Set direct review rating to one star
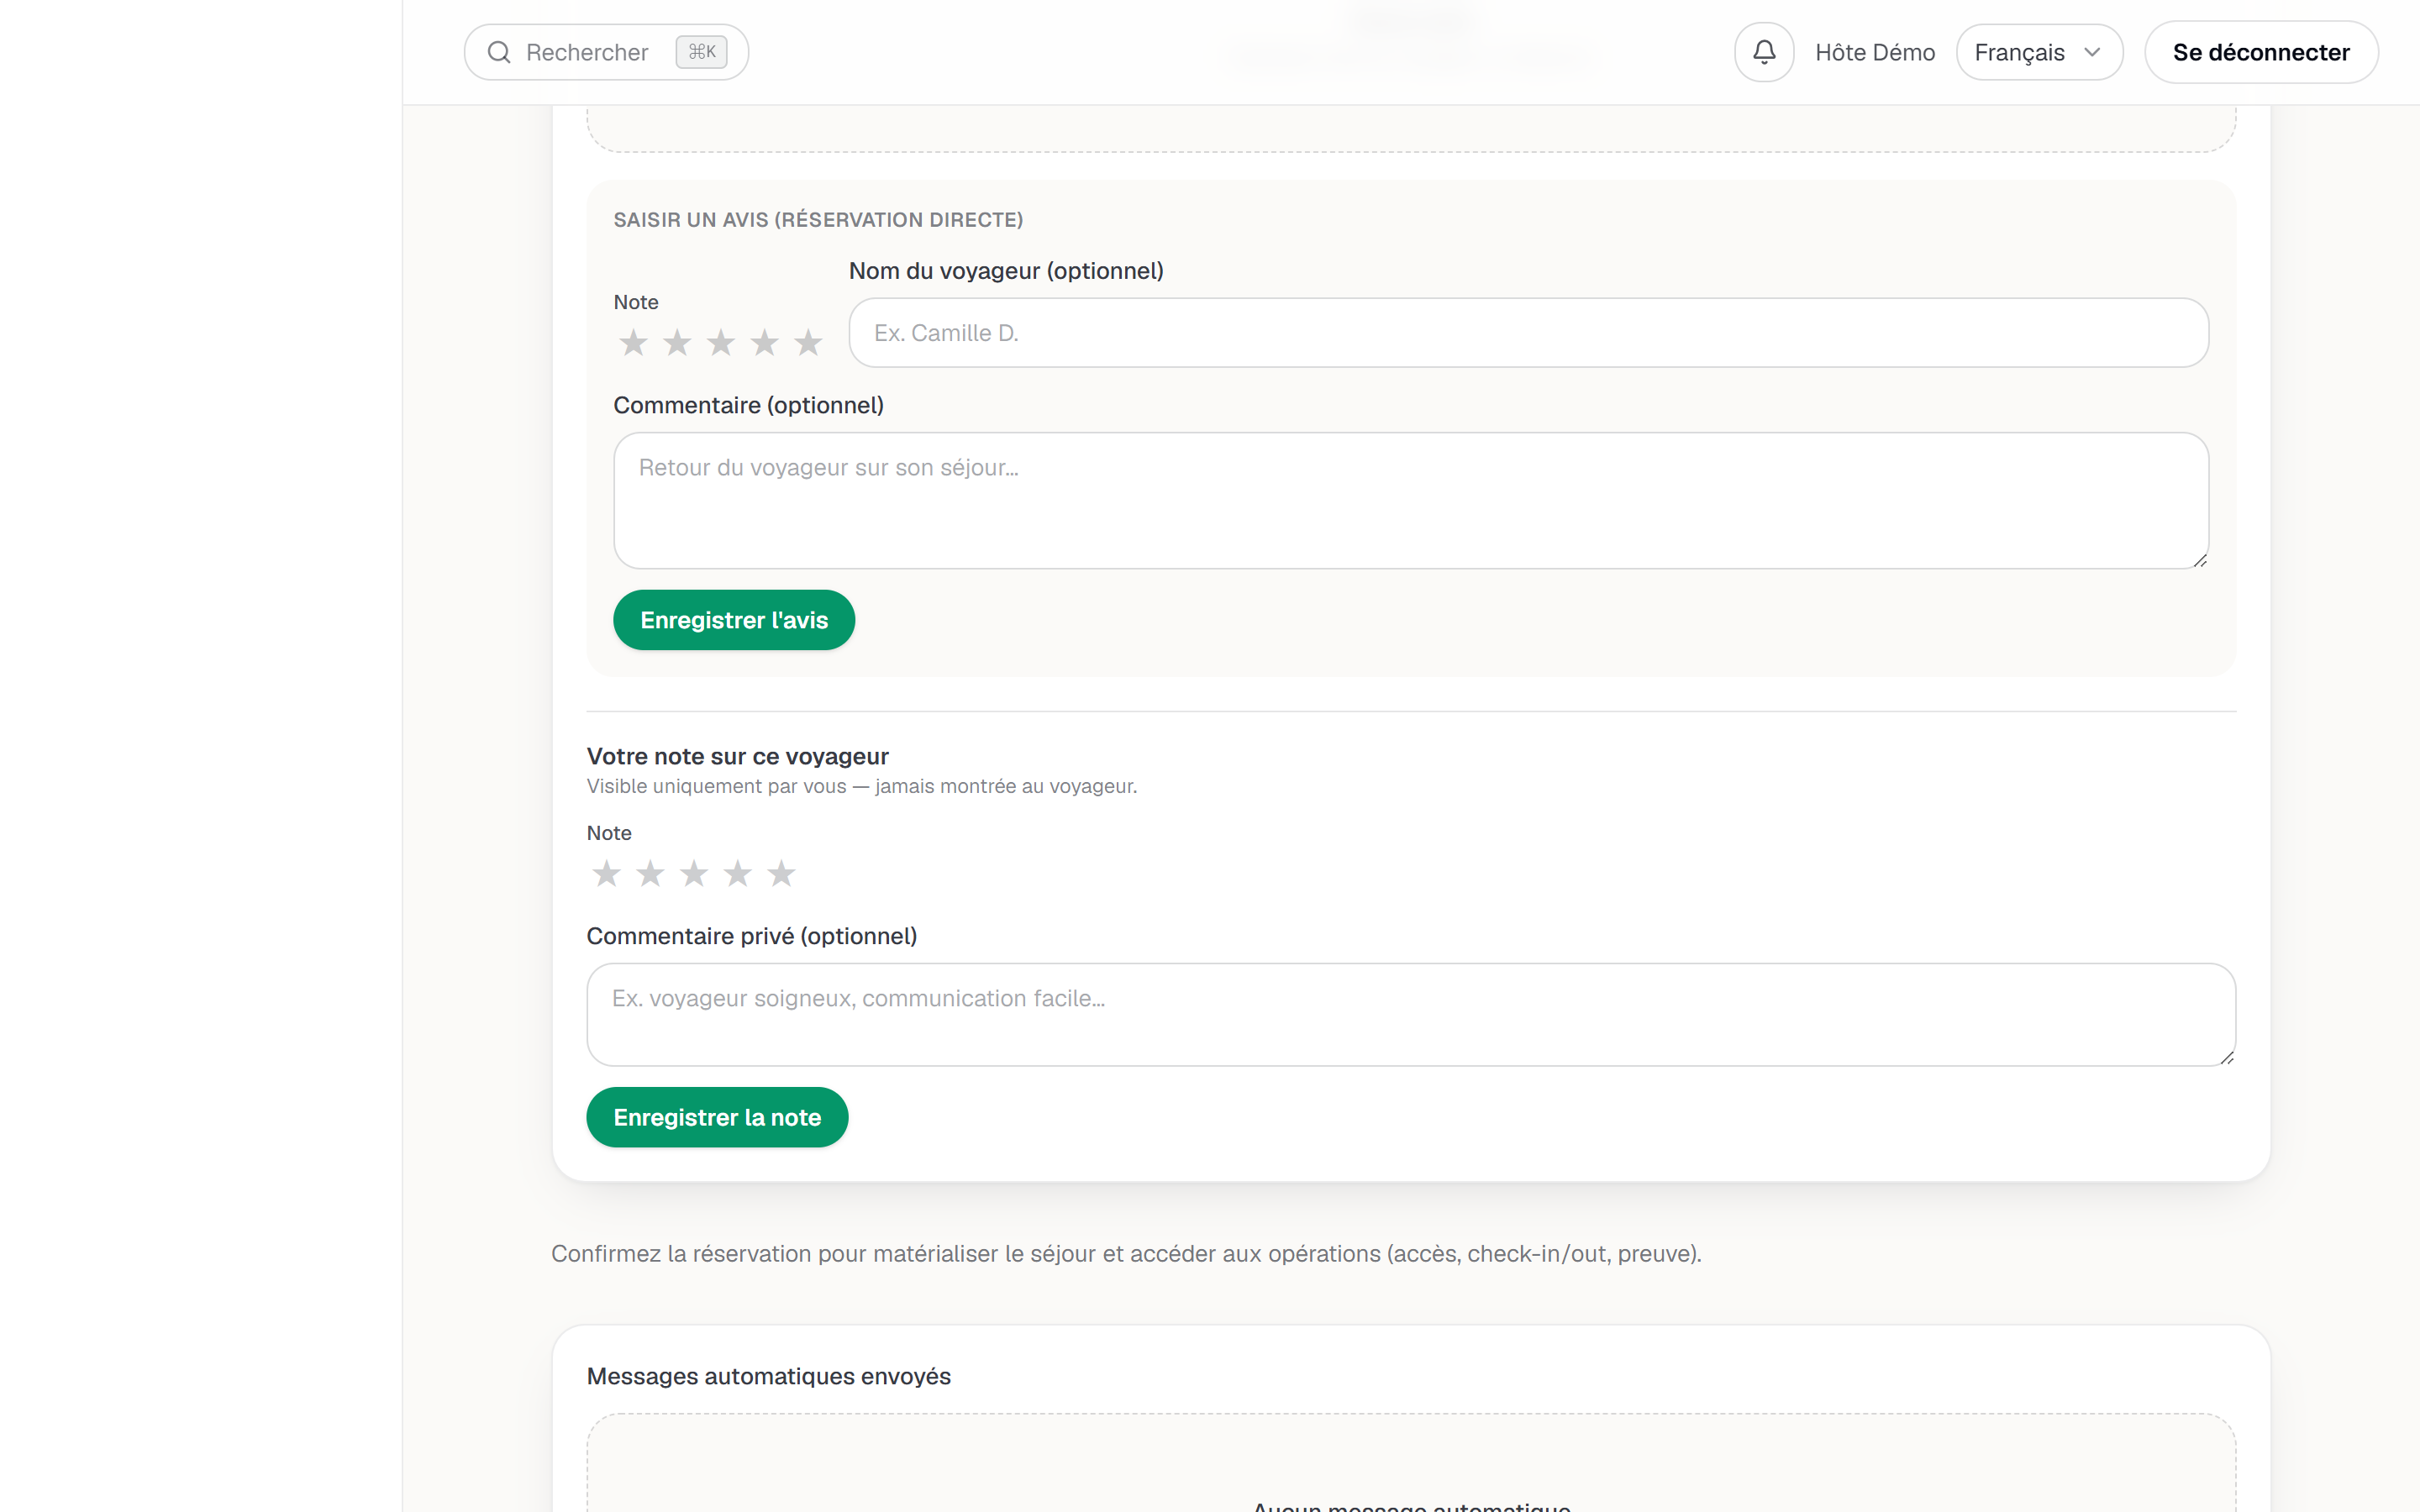The image size is (2420, 1512). pos(633,343)
